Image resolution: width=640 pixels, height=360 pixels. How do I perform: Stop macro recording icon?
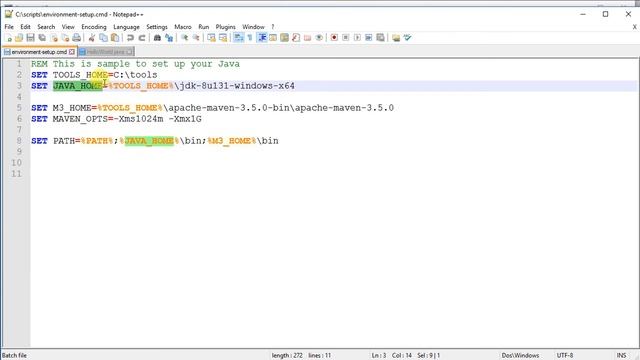346,38
